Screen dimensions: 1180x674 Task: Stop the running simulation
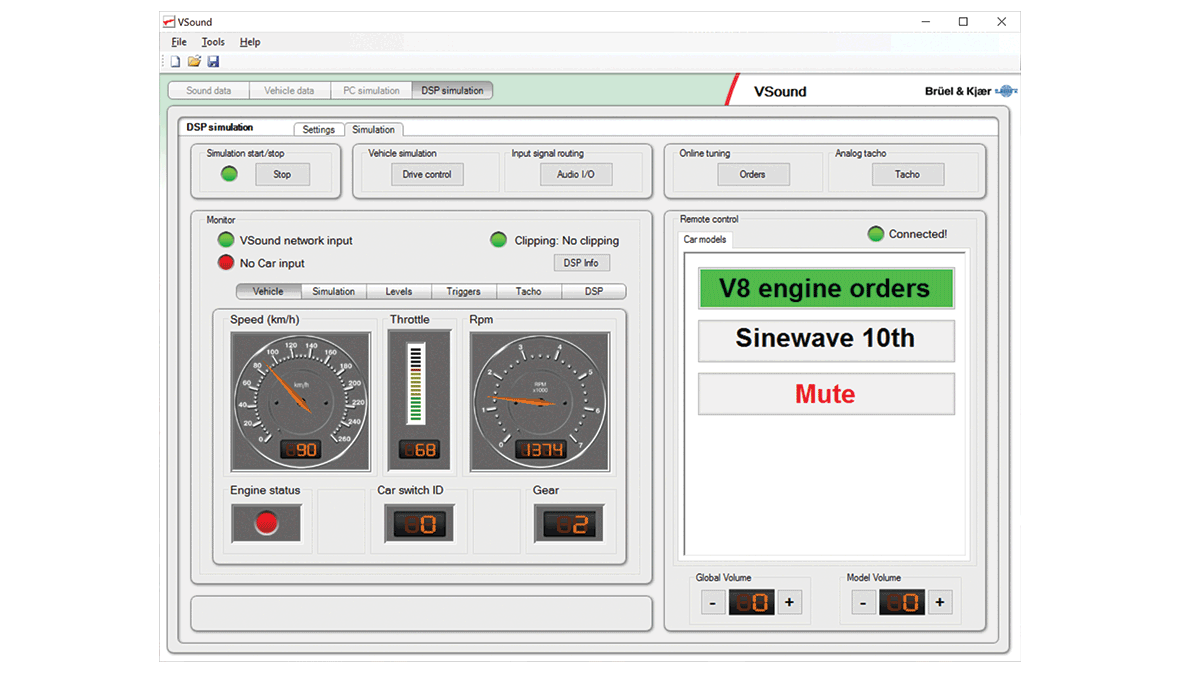pos(282,174)
